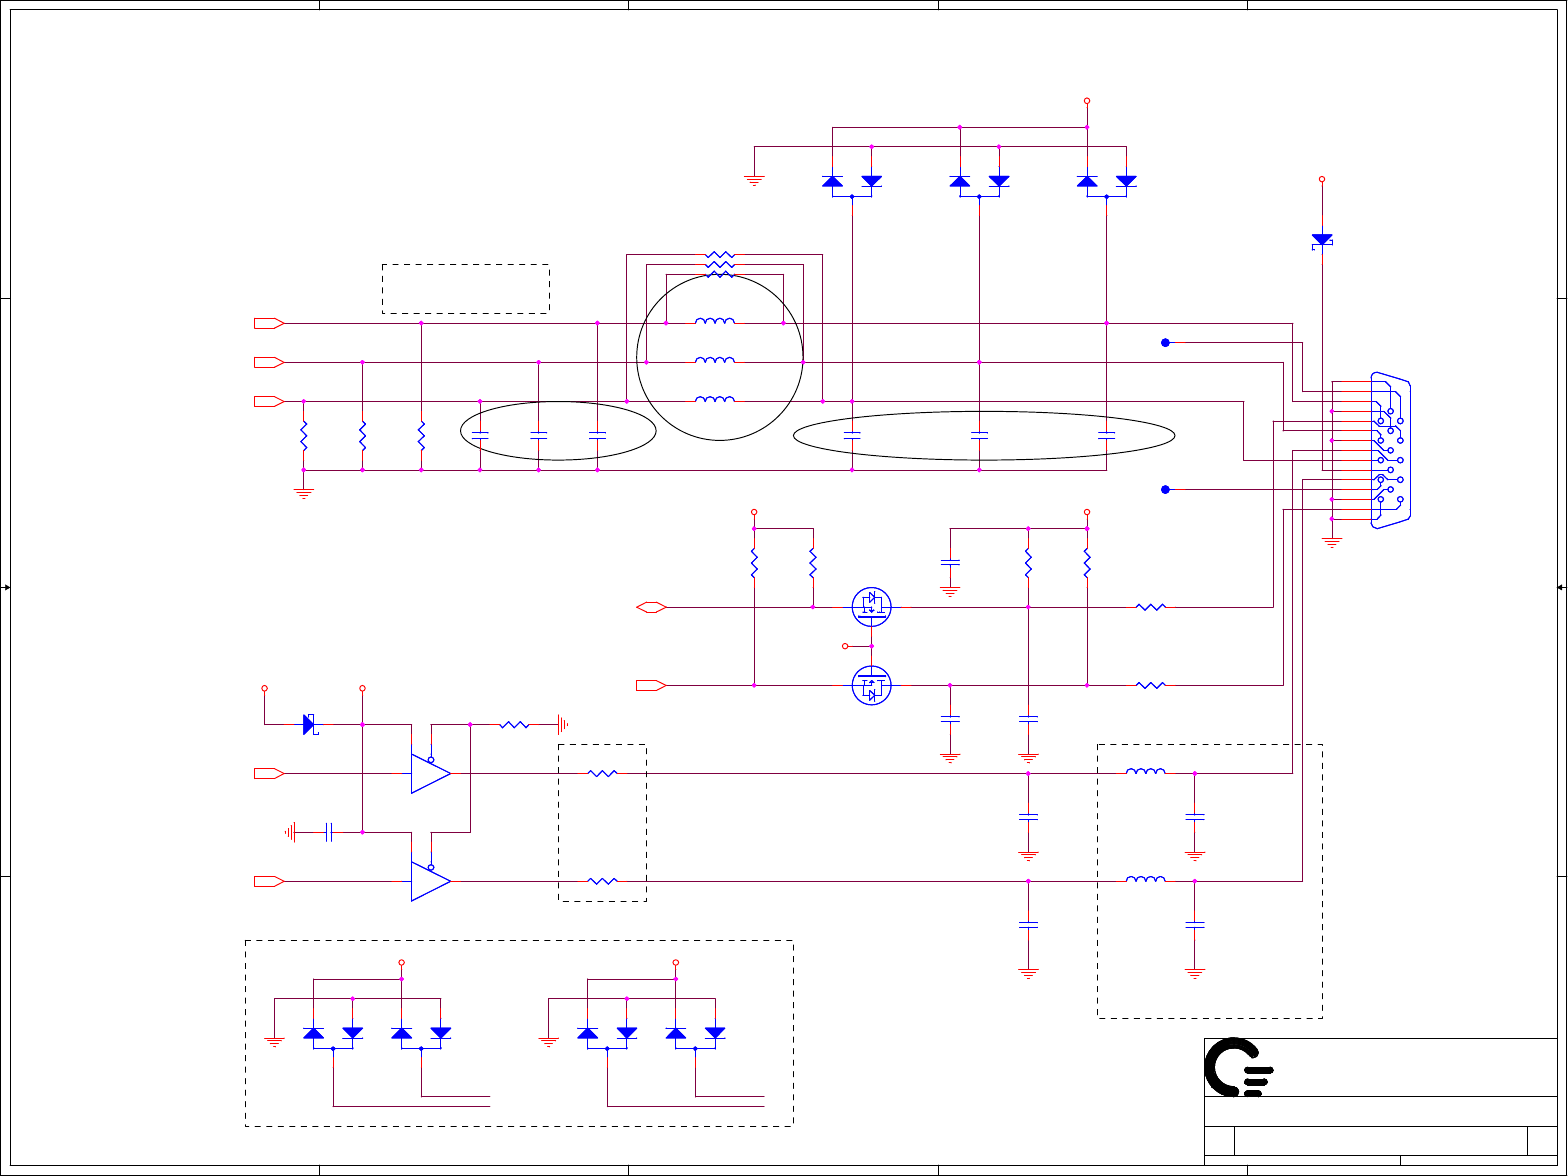Image resolution: width=1568 pixels, height=1176 pixels.
Task: Select the upper MOSFET transistor symbol
Action: [x=871, y=606]
